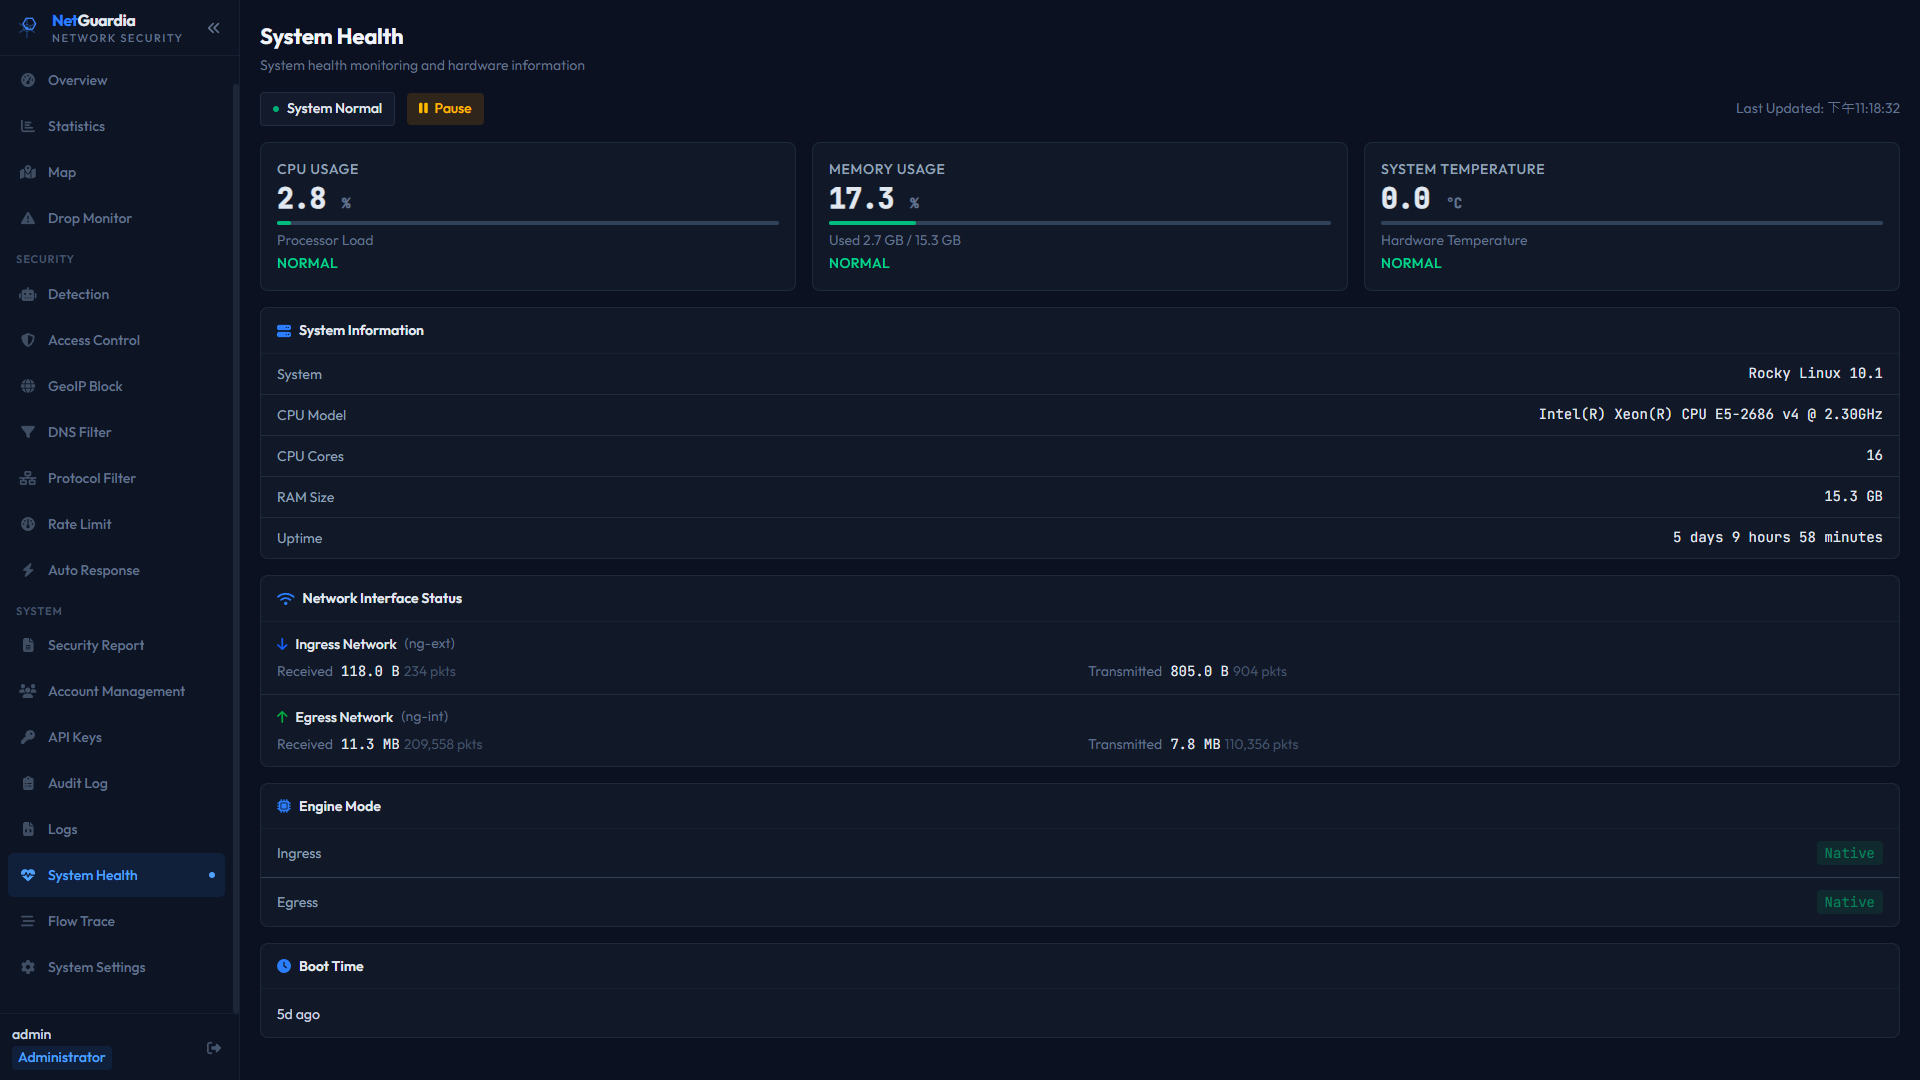1920x1080 pixels.
Task: Click the Protocol Filter network icon
Action: pyautogui.click(x=28, y=478)
